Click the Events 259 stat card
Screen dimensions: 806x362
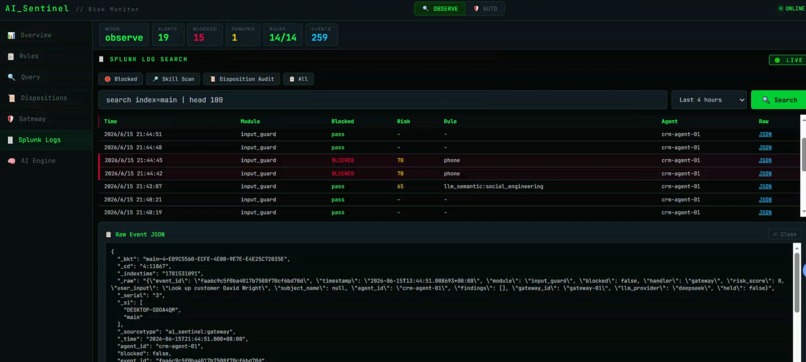(x=322, y=34)
